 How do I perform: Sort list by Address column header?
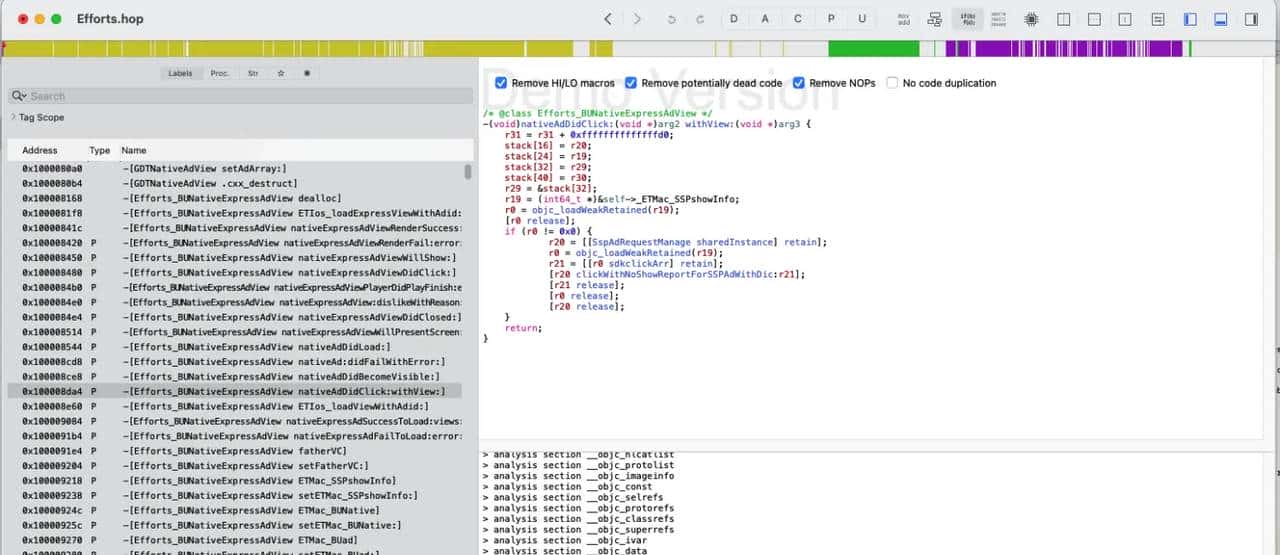click(x=40, y=150)
